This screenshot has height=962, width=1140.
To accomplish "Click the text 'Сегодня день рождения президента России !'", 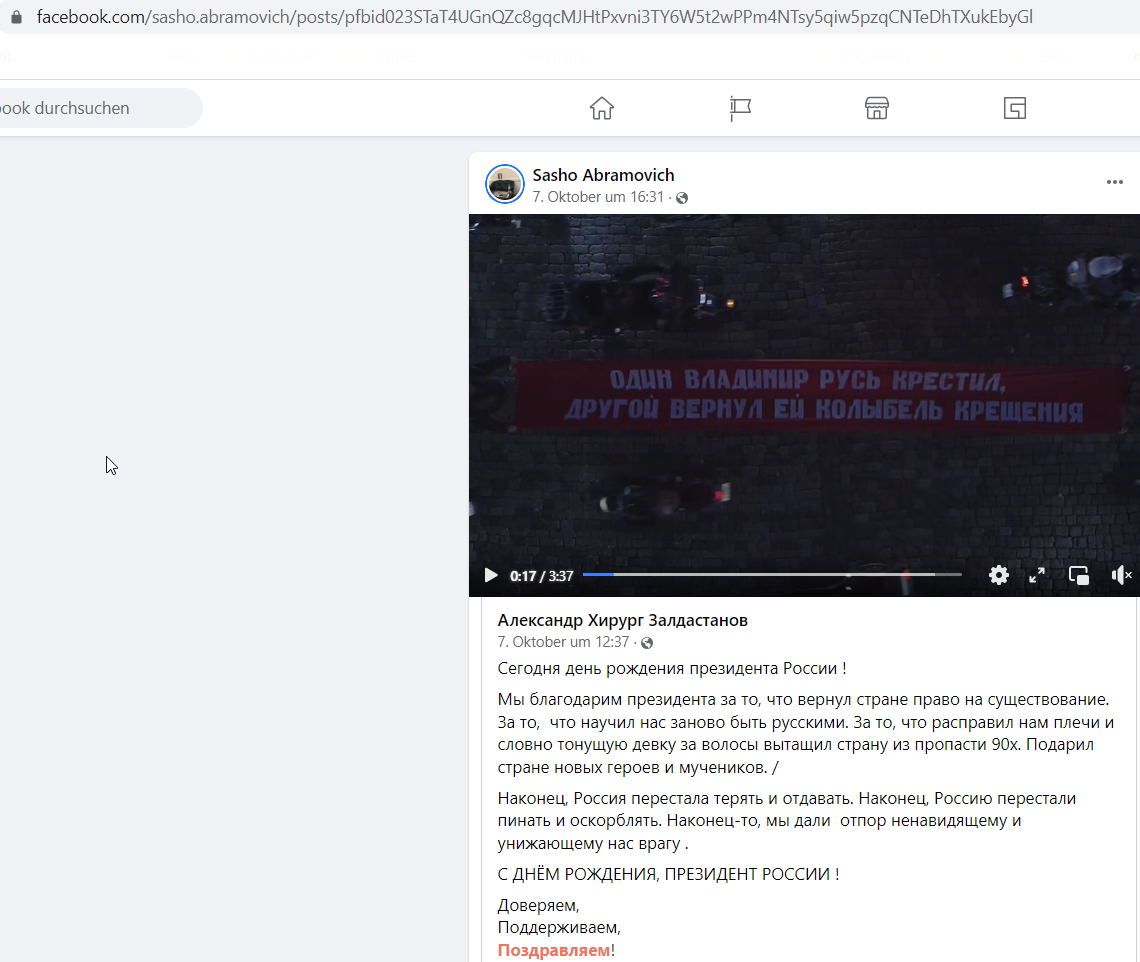I will tap(672, 668).
